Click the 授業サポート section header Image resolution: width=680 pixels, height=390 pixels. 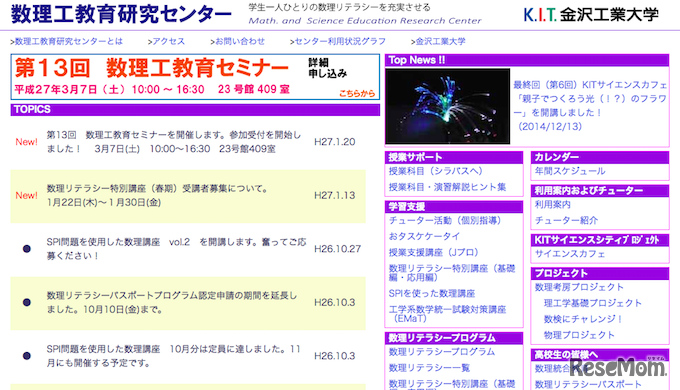(x=454, y=157)
